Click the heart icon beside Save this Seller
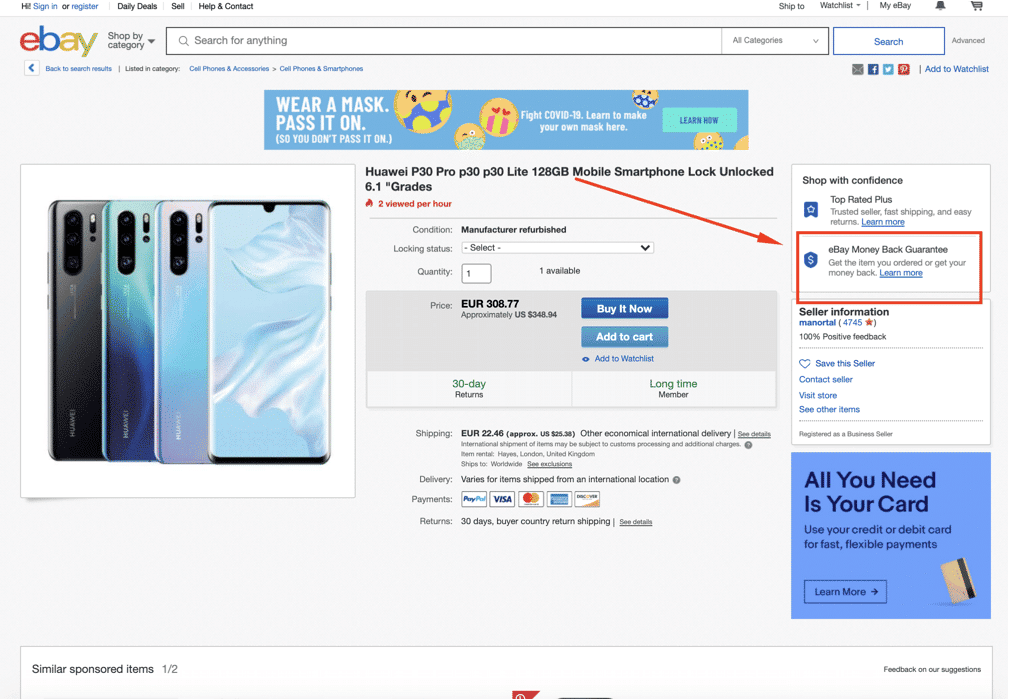The width and height of the screenshot is (1009, 699). tap(804, 364)
